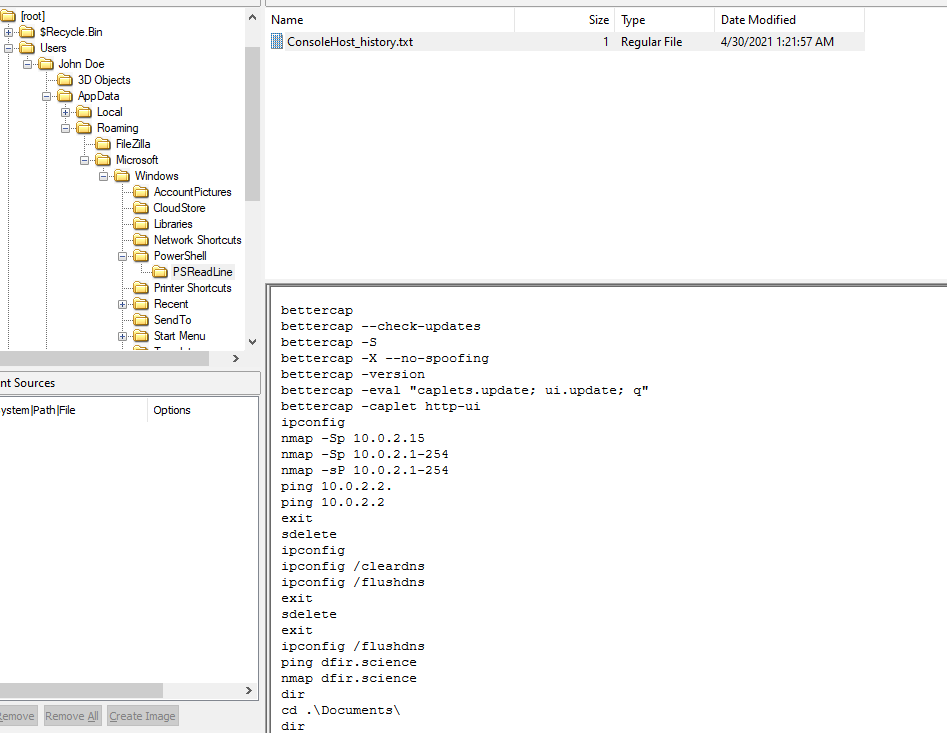Viewport: 947px width, 733px height.
Task: Expand the Start Menu folder node
Action: [123, 336]
